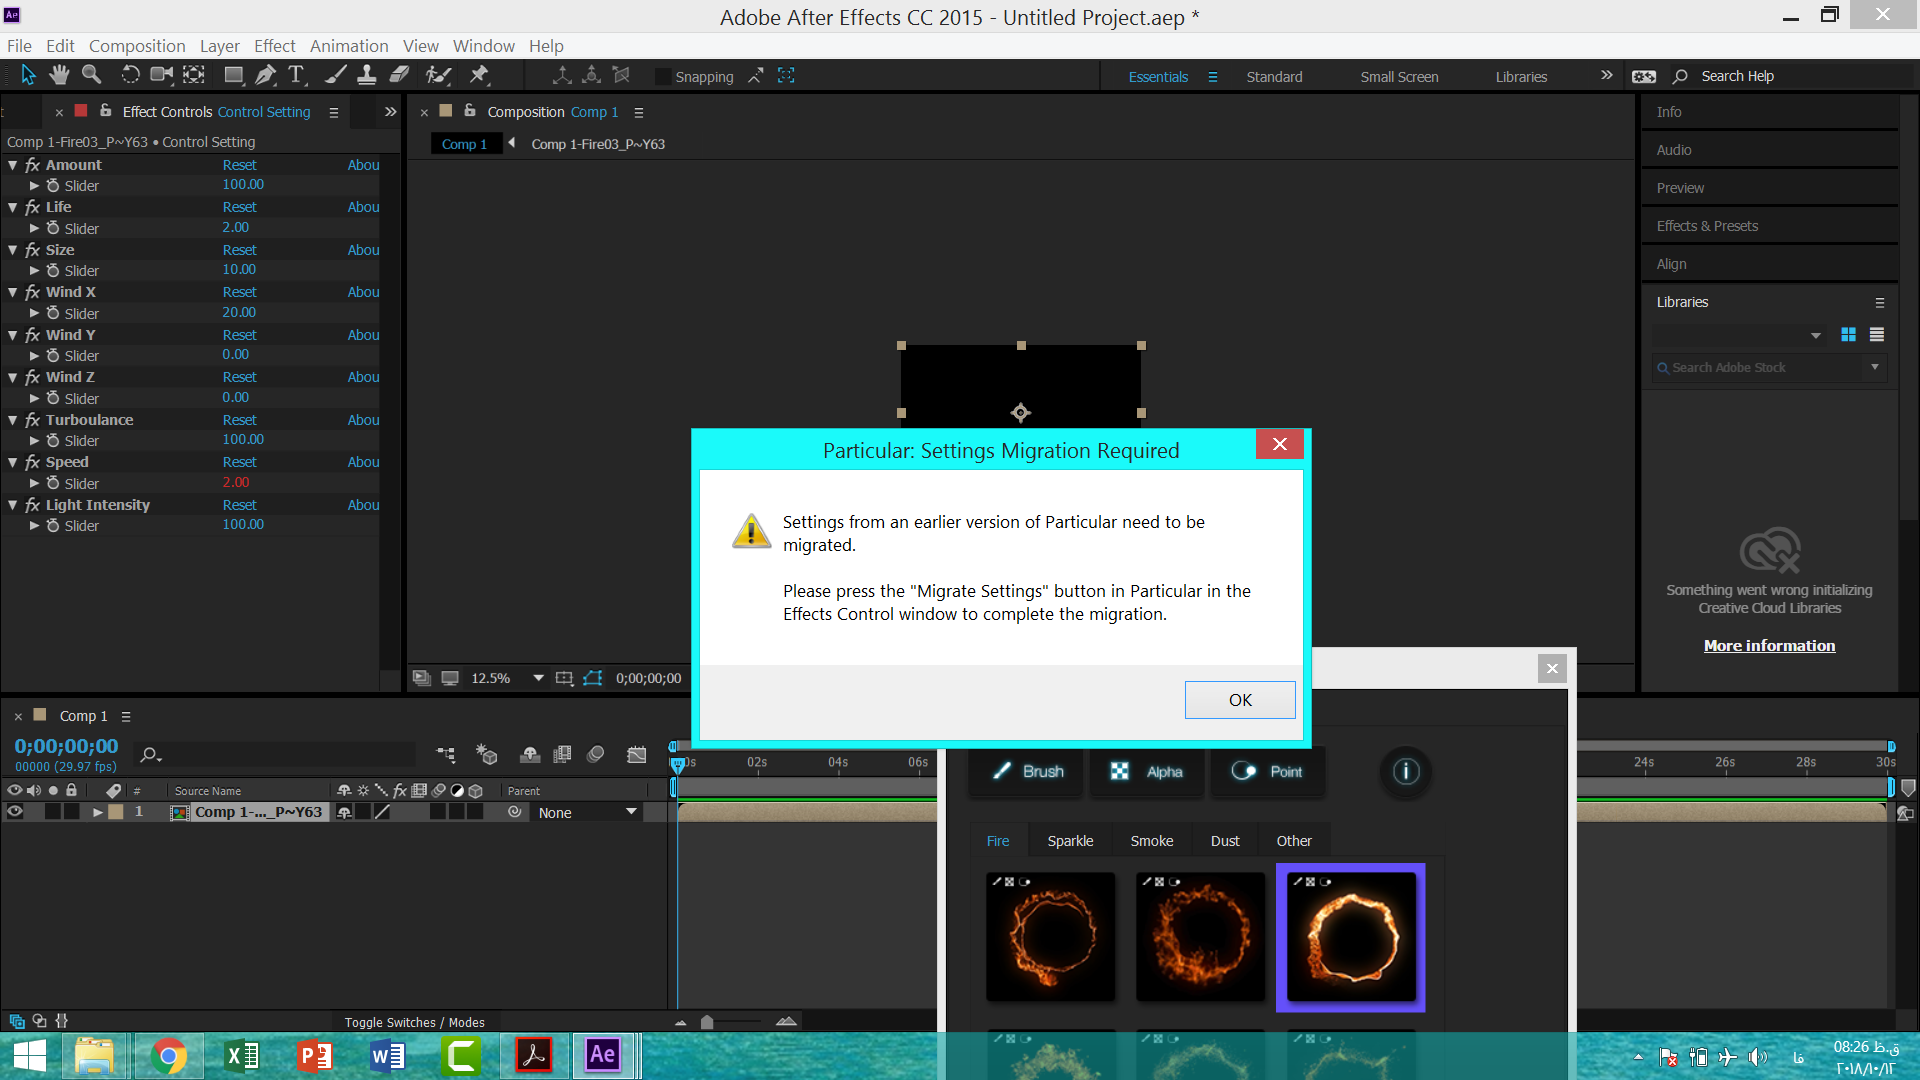Click the Alpha button in presets window

click(1147, 771)
